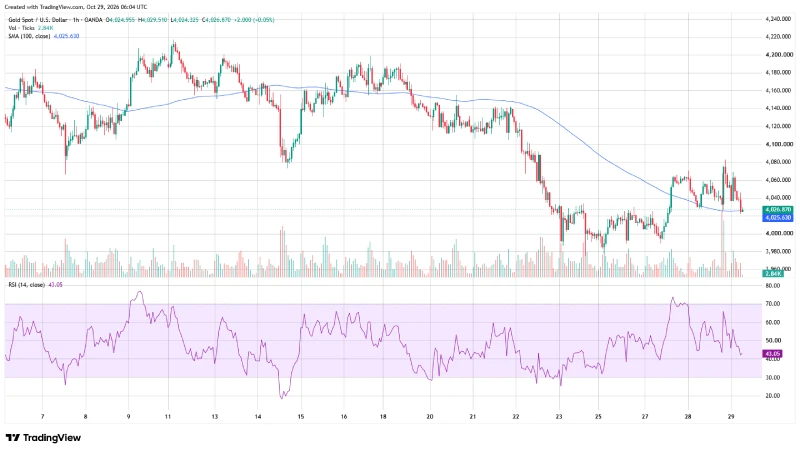Select the RSI (14, close) indicator legend
Viewport: 800px width, 452px height.
point(26,285)
